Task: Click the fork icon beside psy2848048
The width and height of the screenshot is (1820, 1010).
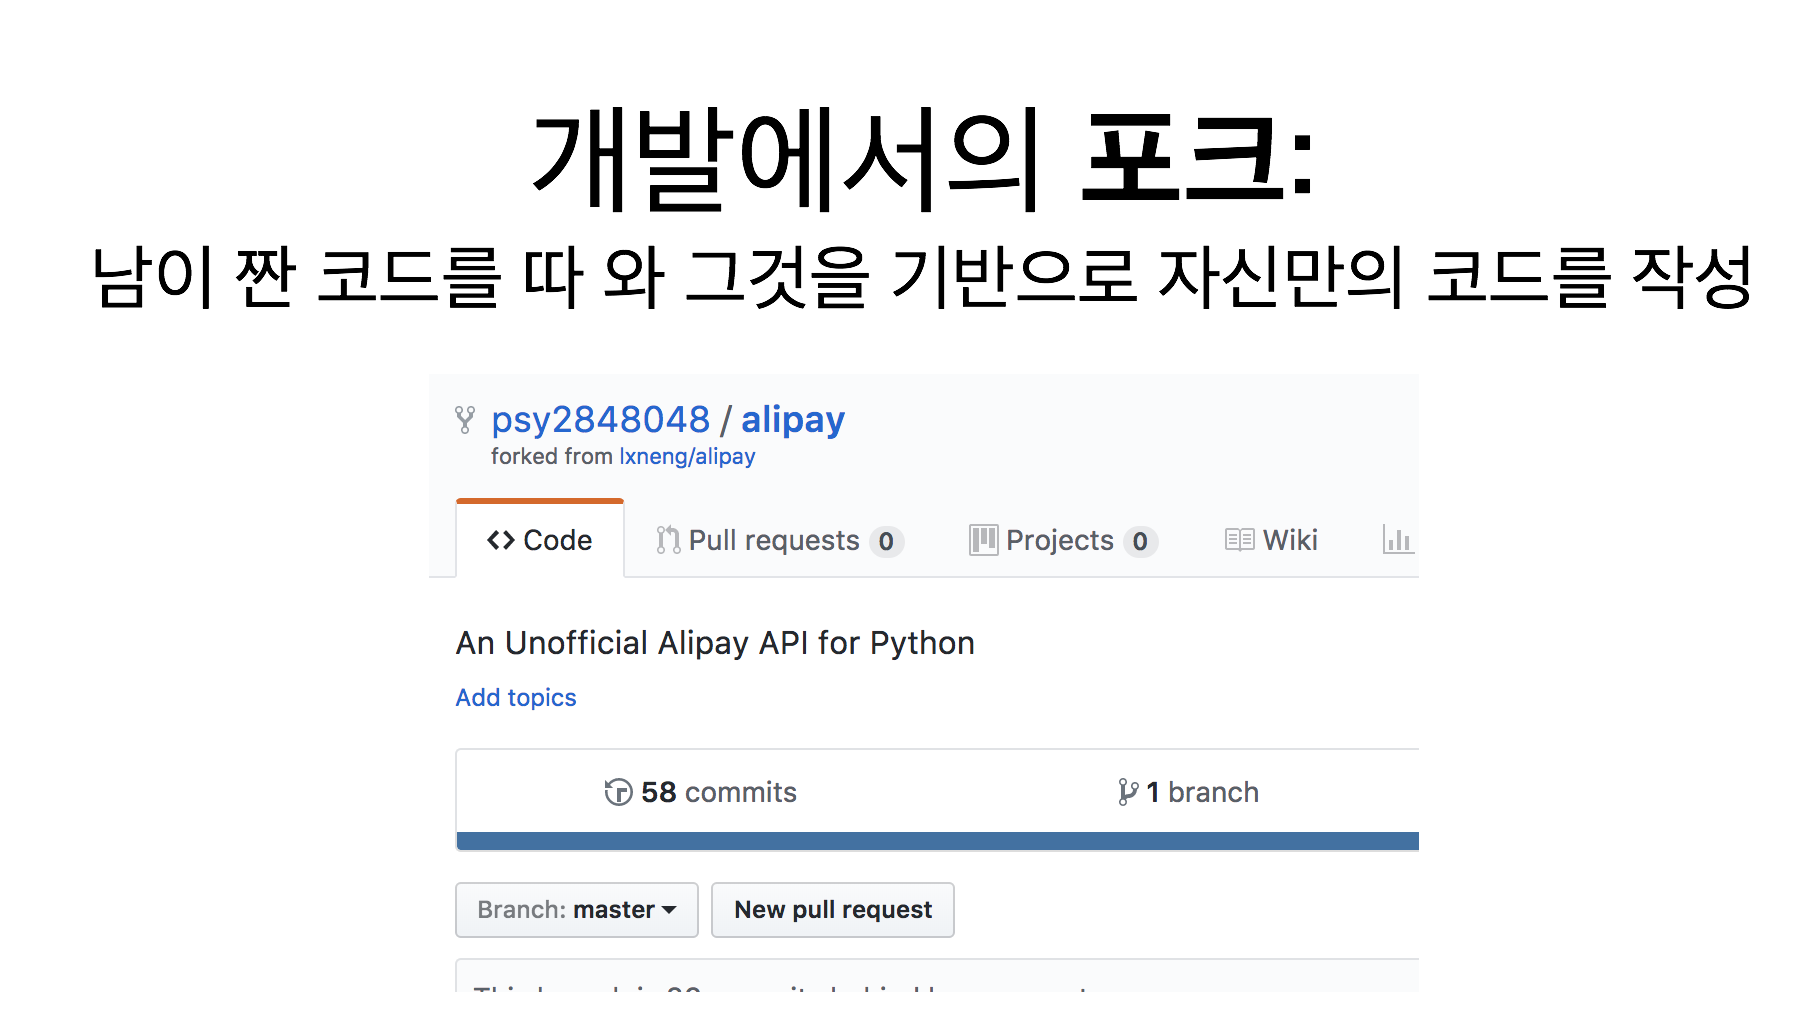Action: click(465, 420)
